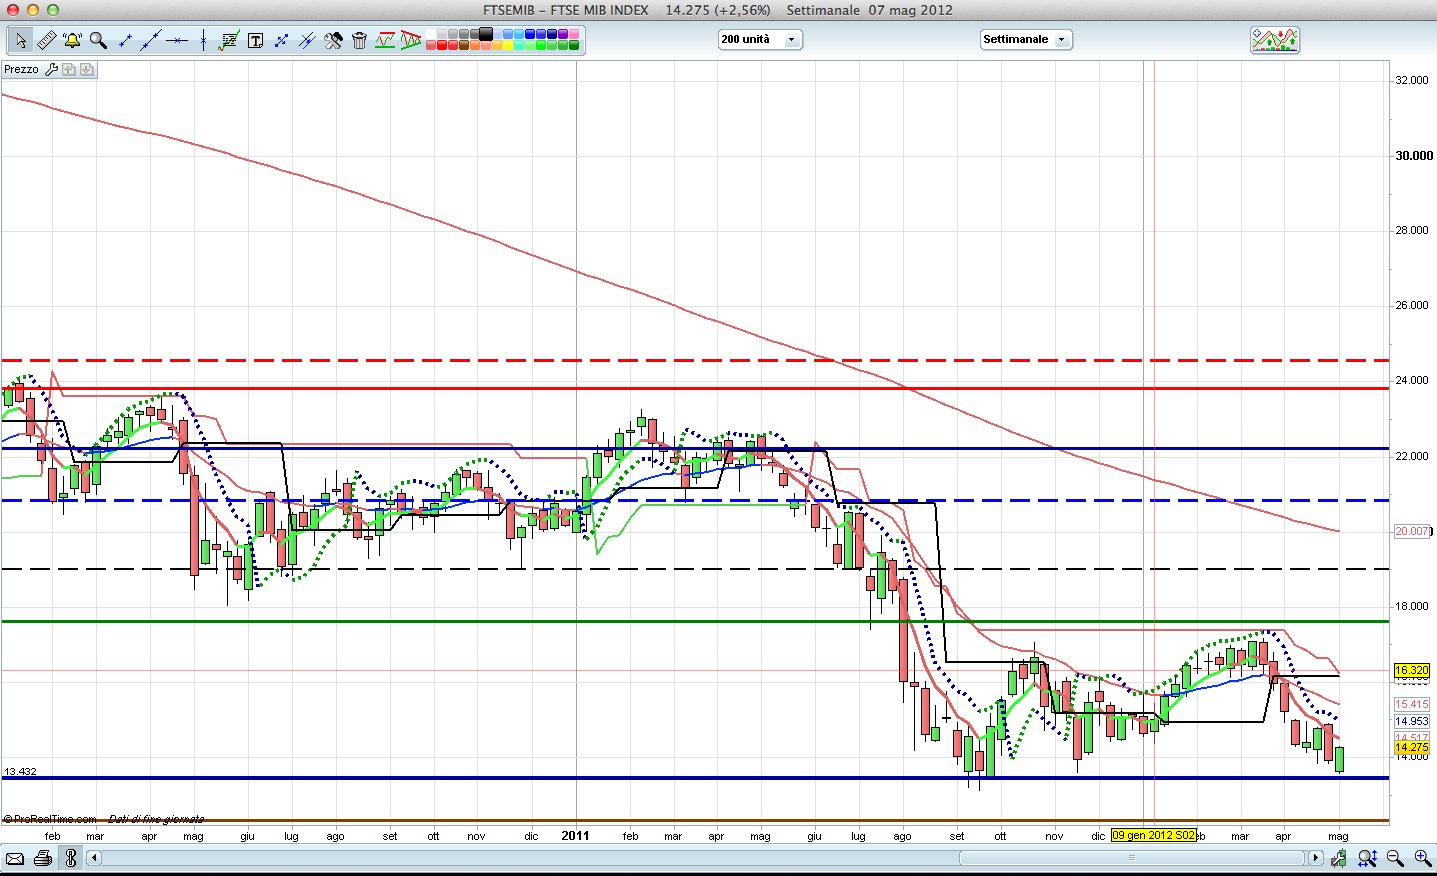This screenshot has height=876, width=1437.
Task: Pick the black color swatch
Action: point(486,33)
